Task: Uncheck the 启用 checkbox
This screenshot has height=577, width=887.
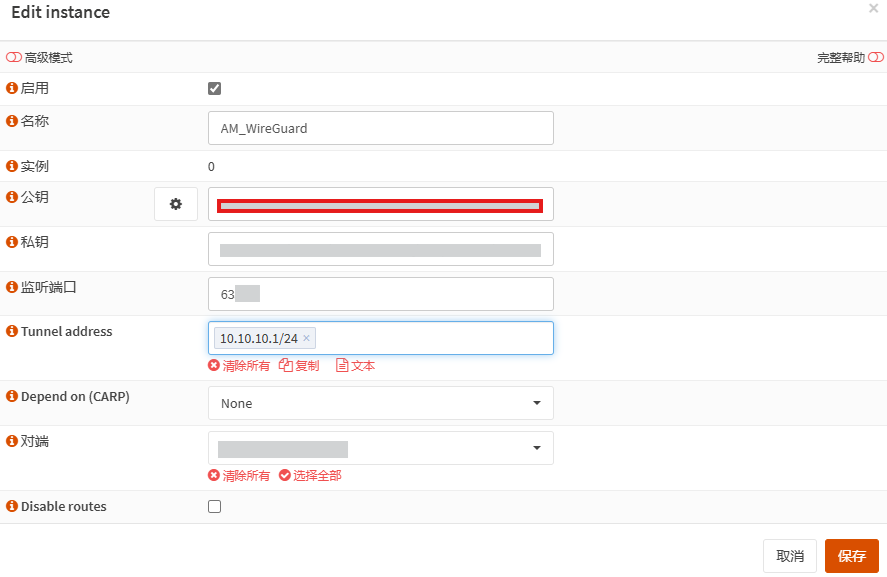Action: (x=214, y=88)
